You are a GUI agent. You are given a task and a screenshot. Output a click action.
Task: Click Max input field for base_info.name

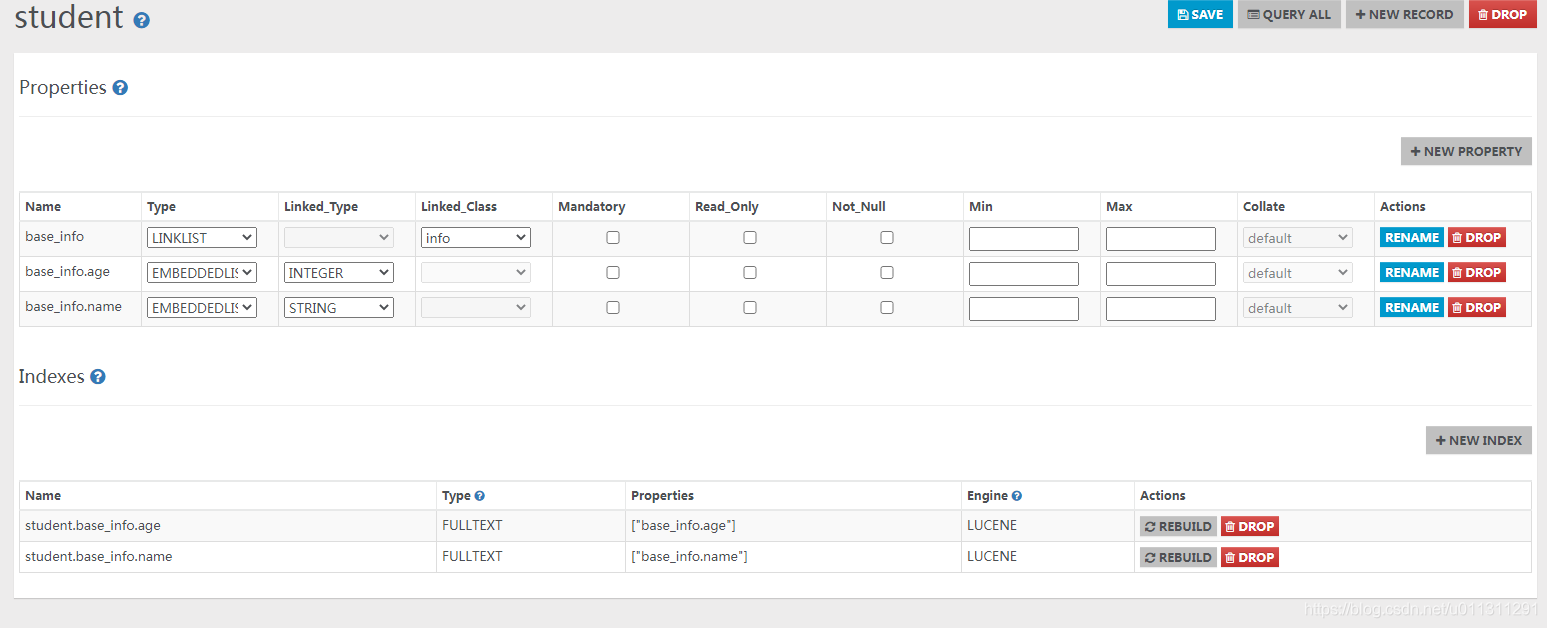coord(1161,309)
